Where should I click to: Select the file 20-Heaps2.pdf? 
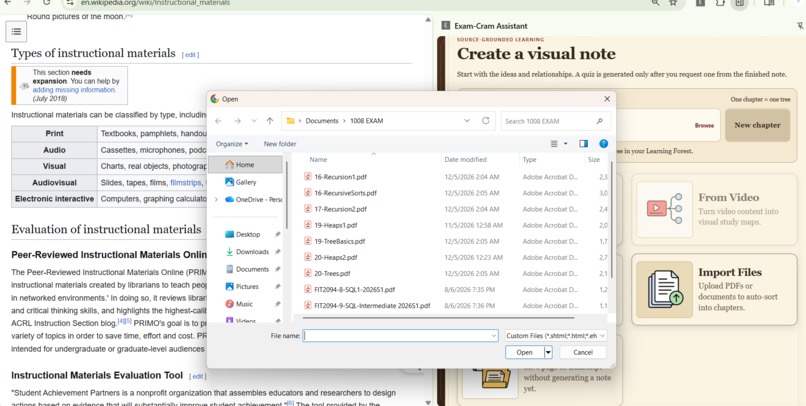pos(336,257)
